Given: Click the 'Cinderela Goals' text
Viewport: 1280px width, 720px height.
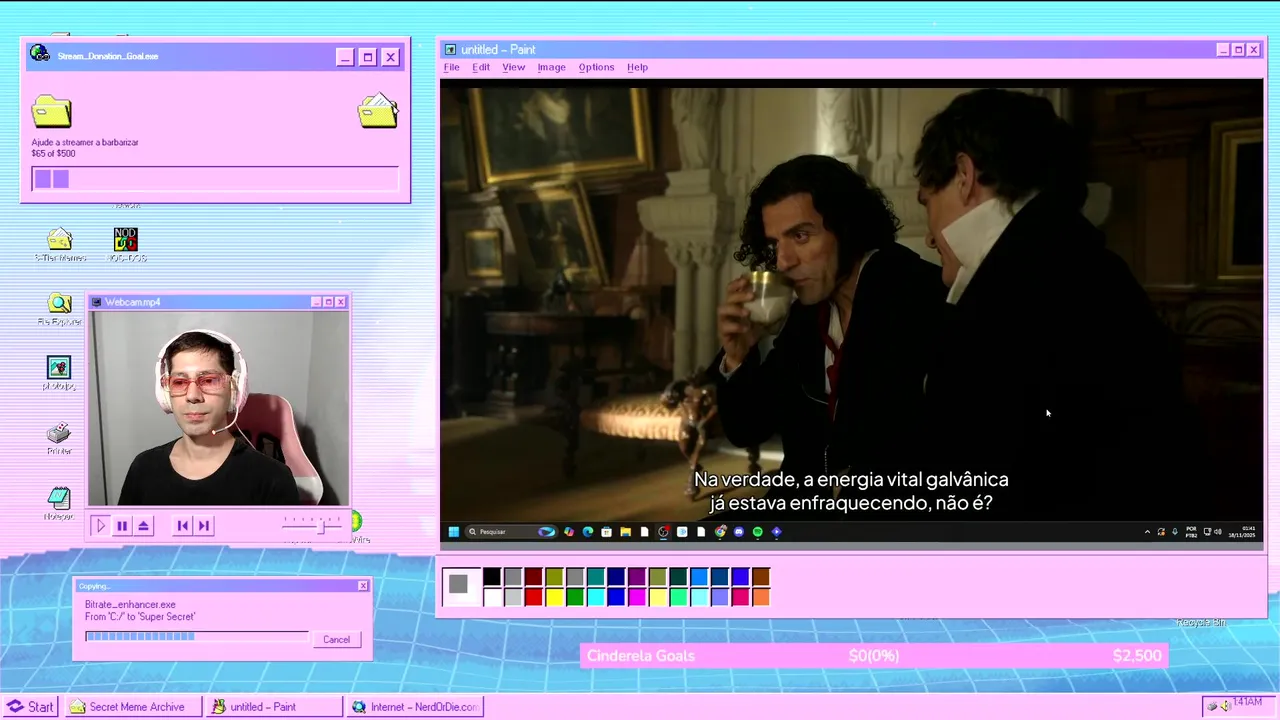Looking at the screenshot, I should tap(641, 656).
